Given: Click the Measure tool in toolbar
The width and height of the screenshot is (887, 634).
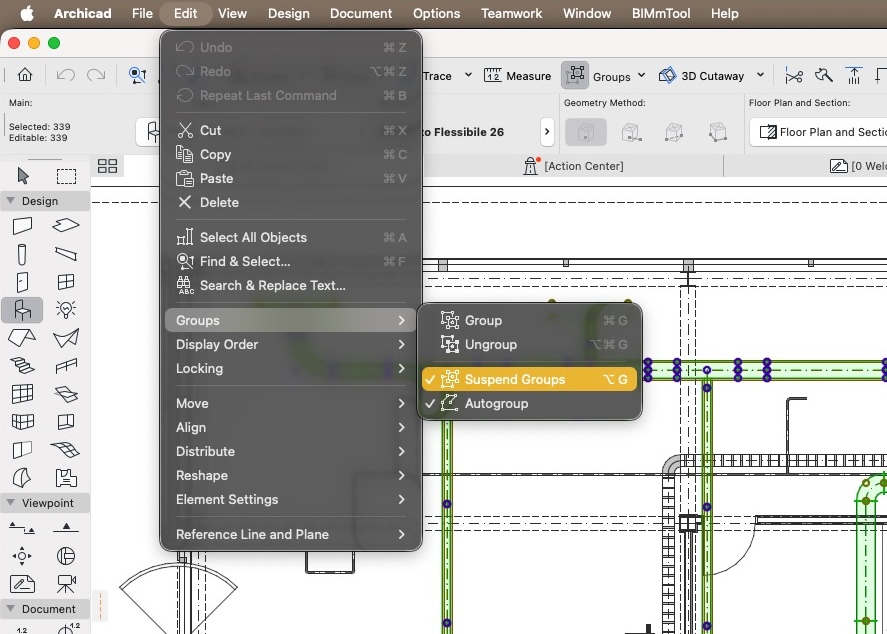Looking at the screenshot, I should tap(517, 76).
